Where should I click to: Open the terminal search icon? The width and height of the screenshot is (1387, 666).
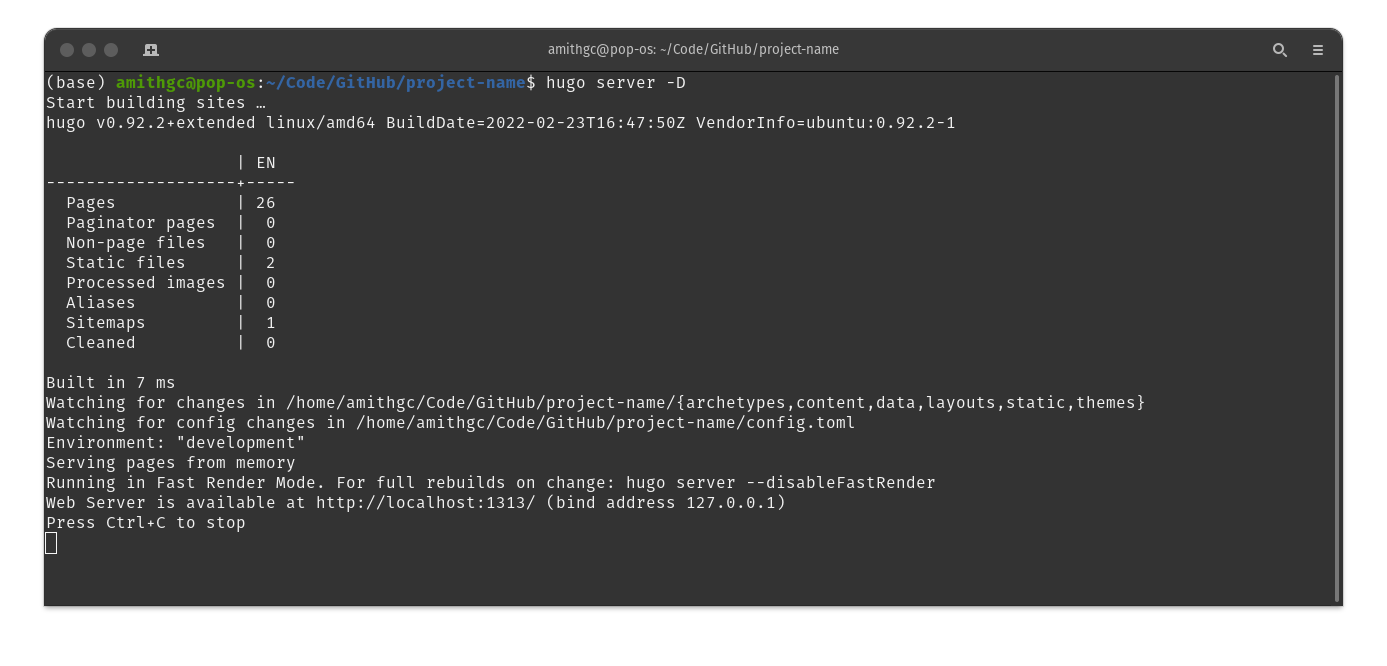coord(1279,49)
